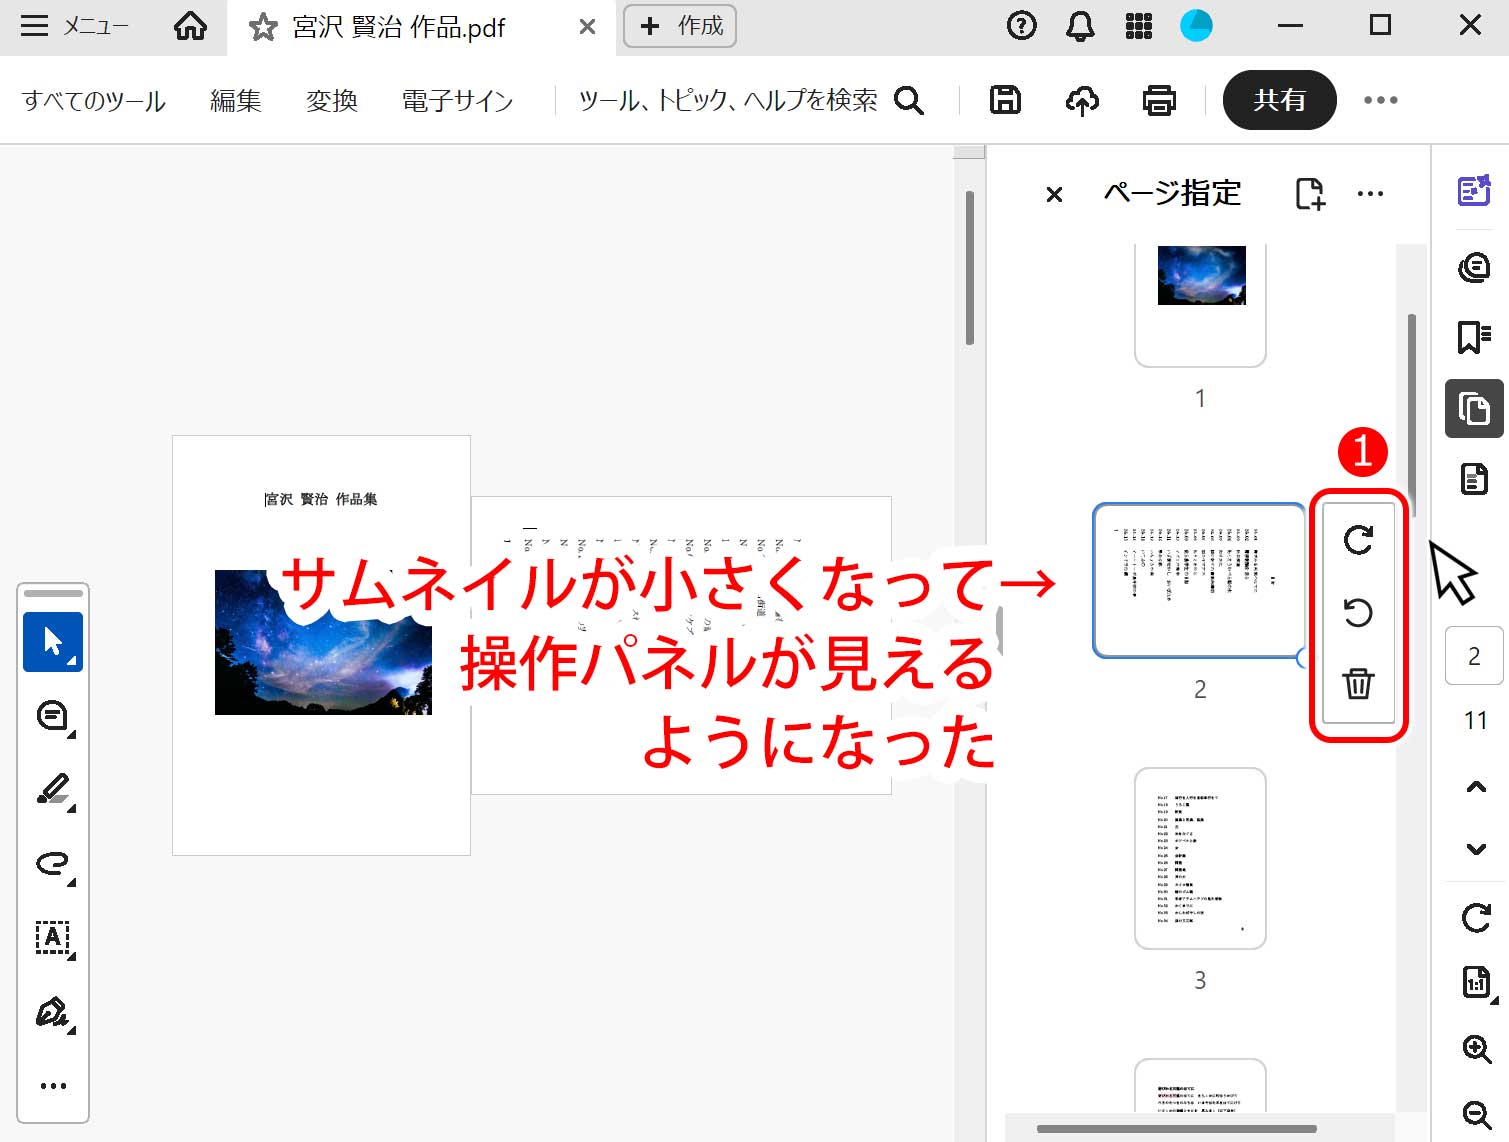The width and height of the screenshot is (1509, 1142).
Task: Go to previous page with up chevron
Action: click(1476, 787)
